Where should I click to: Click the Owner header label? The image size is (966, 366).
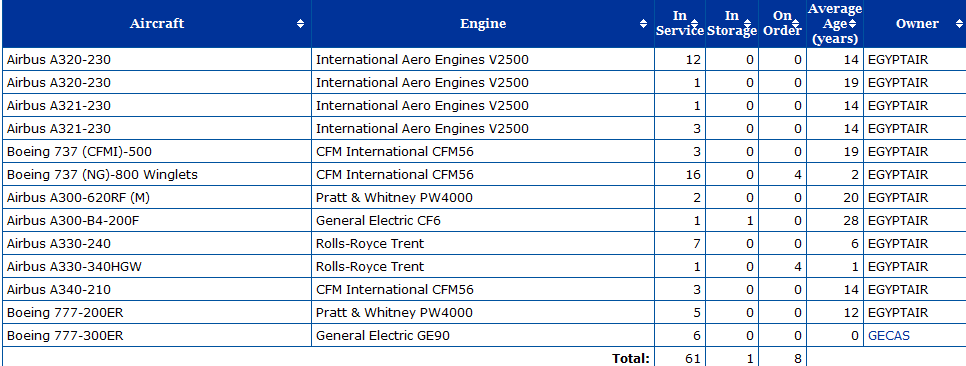(x=917, y=24)
